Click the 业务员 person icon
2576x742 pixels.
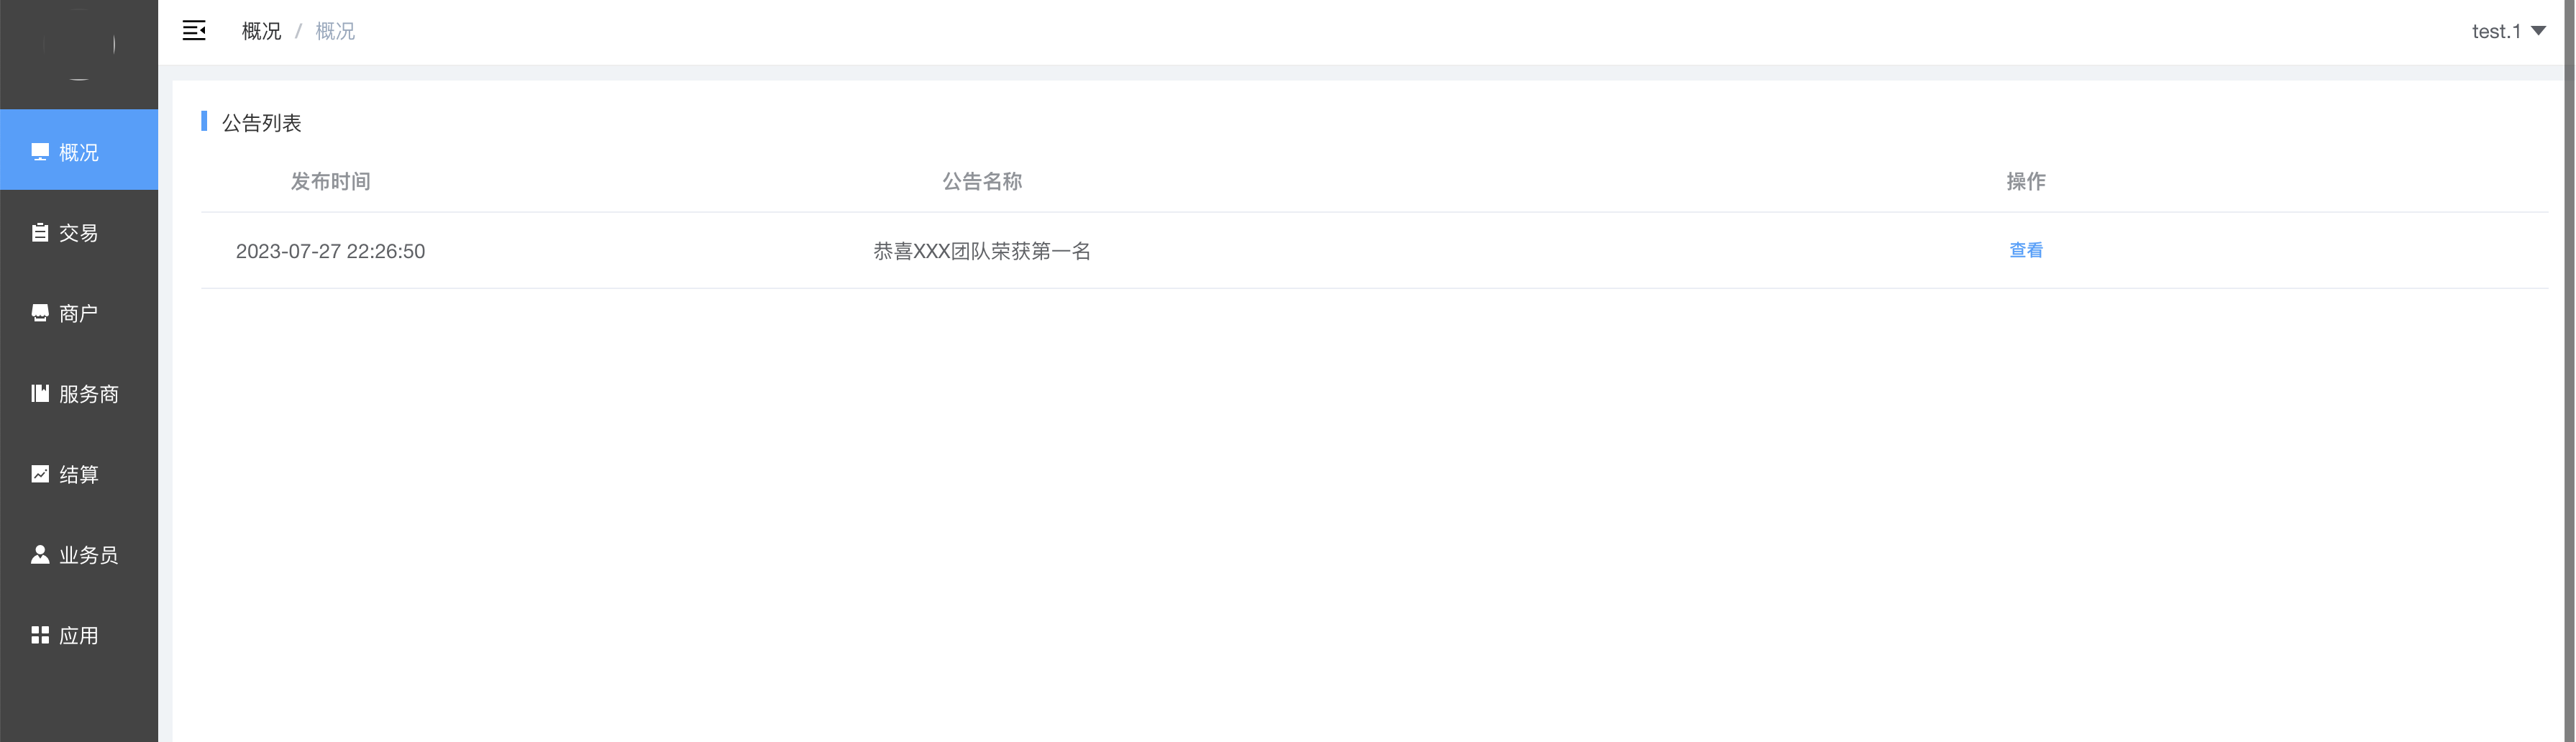[x=40, y=554]
